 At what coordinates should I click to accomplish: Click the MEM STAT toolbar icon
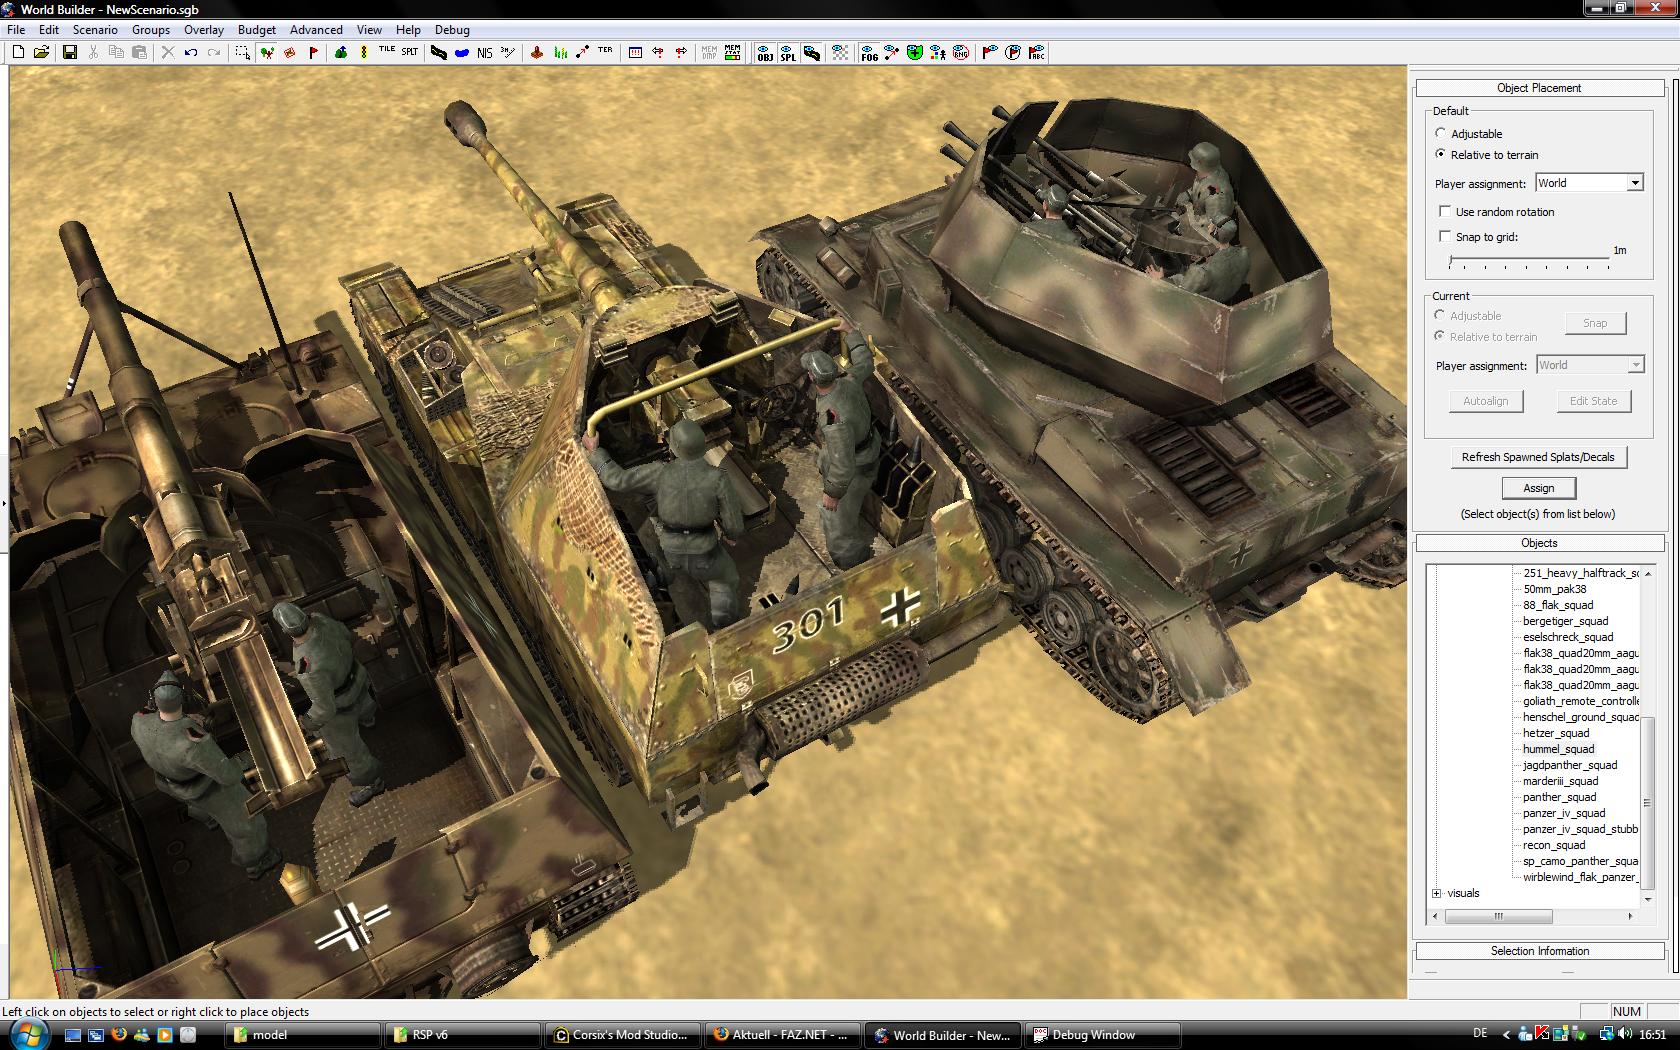click(x=733, y=52)
